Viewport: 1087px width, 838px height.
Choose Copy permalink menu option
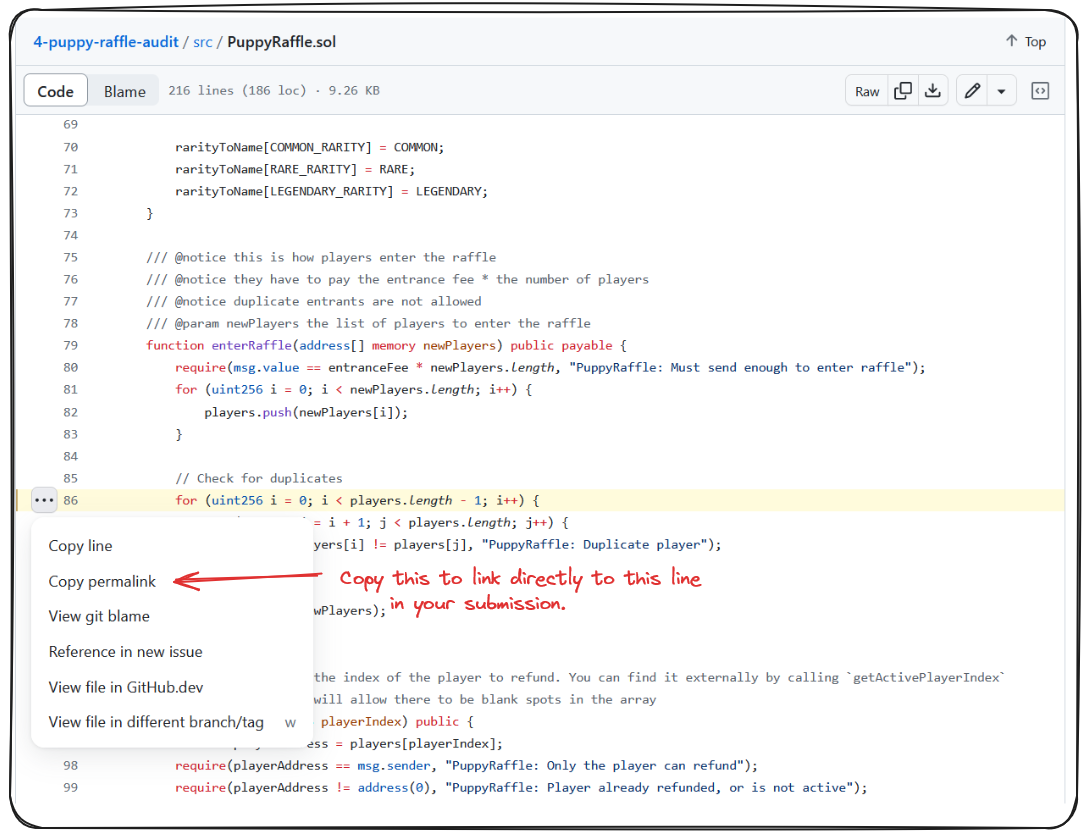[x=102, y=581]
